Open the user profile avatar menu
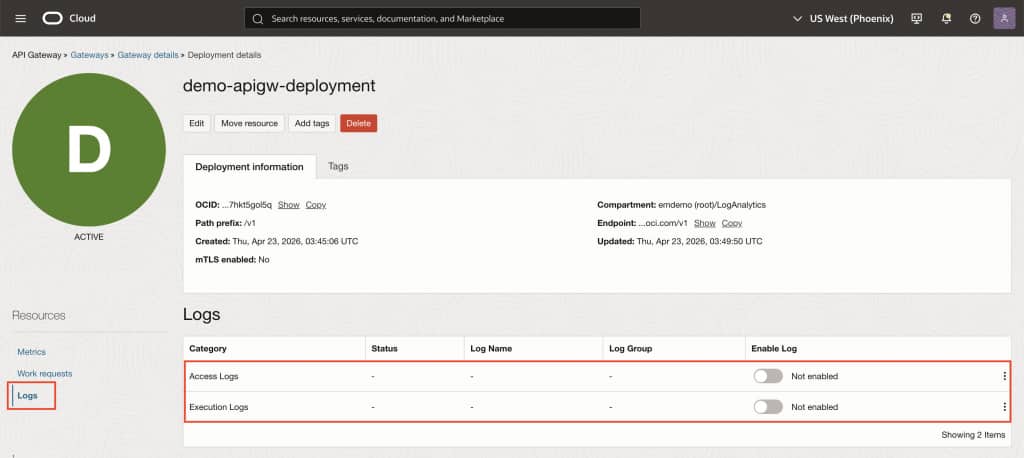 [x=1004, y=18]
